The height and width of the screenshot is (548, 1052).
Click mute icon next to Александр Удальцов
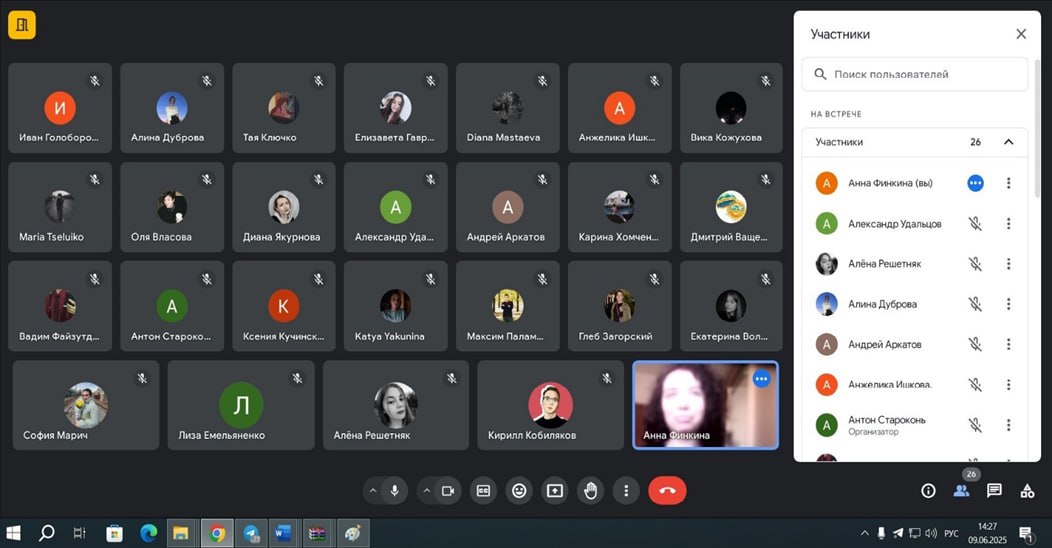[975, 224]
